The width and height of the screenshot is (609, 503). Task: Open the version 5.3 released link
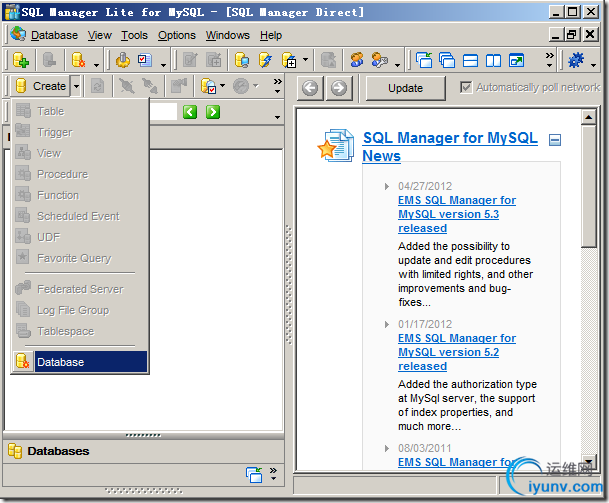[x=457, y=214]
